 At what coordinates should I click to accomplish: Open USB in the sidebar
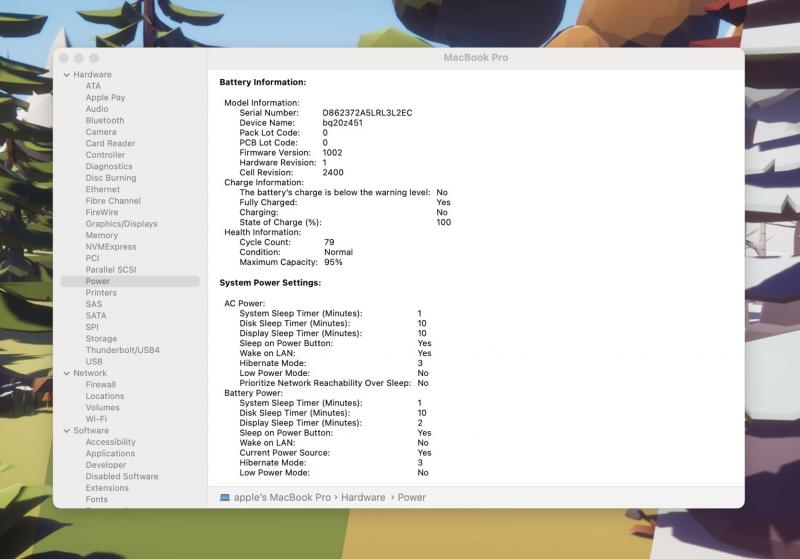tap(94, 362)
